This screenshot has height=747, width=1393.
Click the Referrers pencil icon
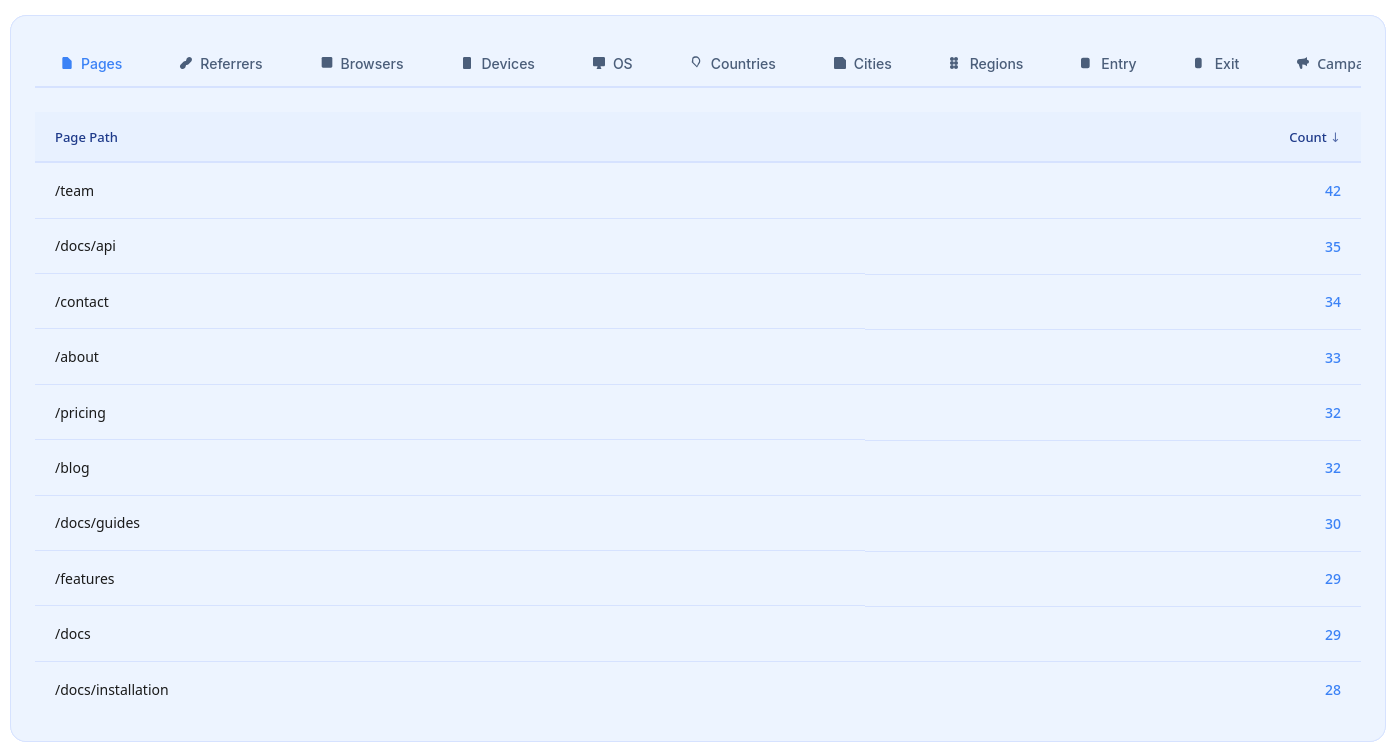(x=185, y=62)
